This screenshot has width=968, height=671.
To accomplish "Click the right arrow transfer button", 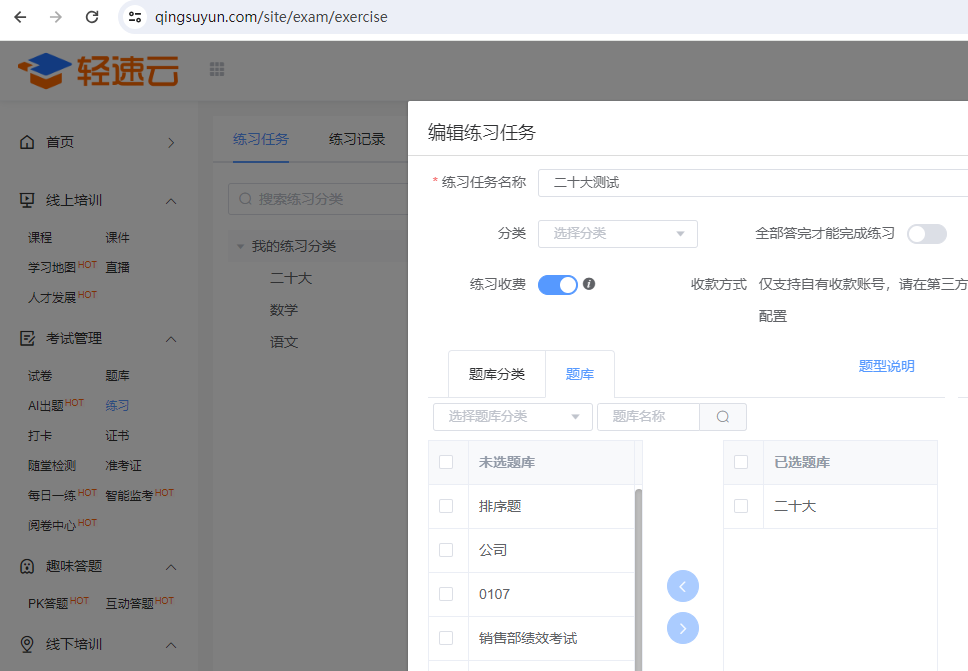I will click(x=683, y=628).
